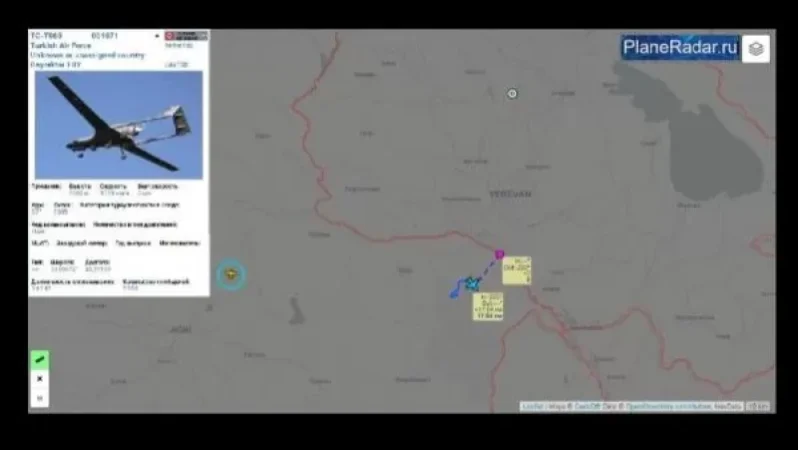Screen dimensions: 798x450
Task: Click Yerevan city label on map
Action: tap(510, 193)
